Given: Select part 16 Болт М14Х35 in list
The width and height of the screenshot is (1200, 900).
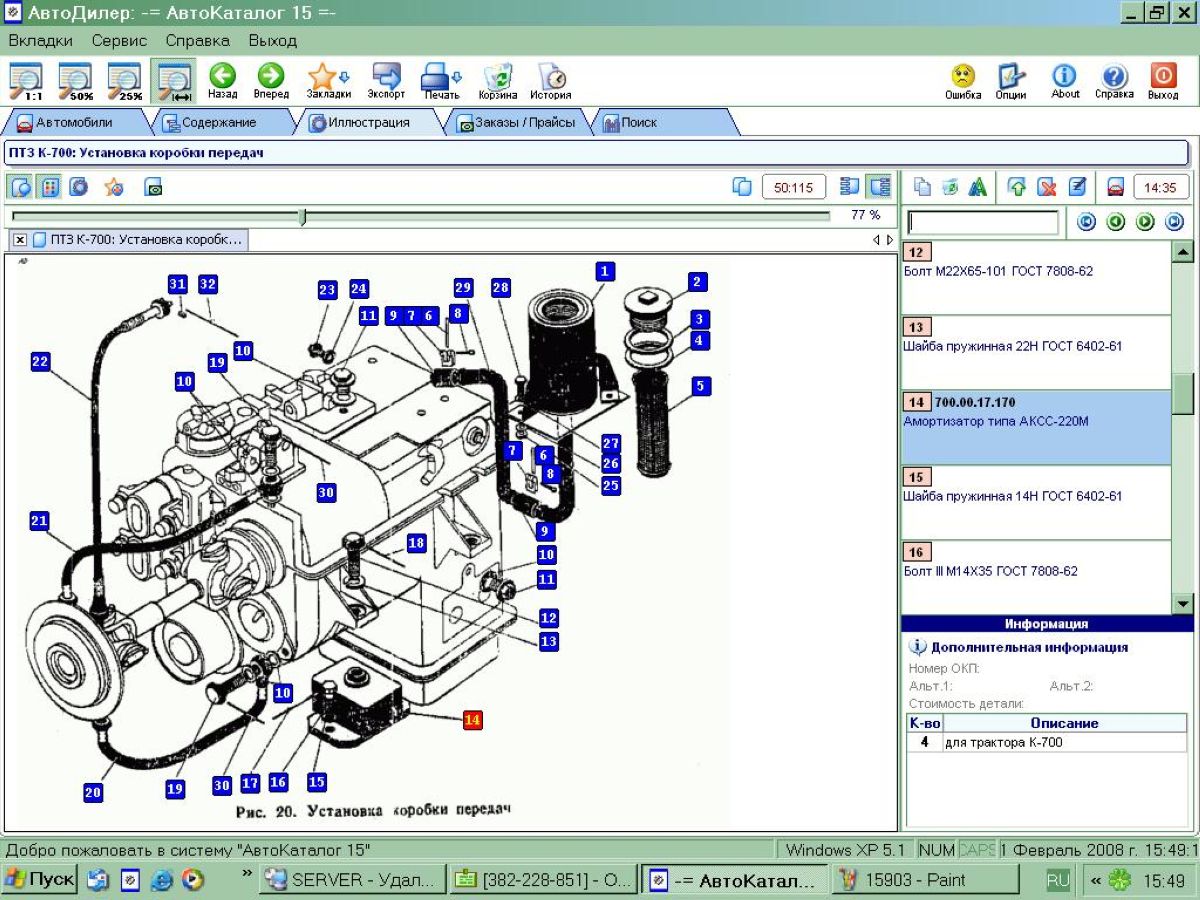Looking at the screenshot, I should pyautogui.click(x=1035, y=571).
